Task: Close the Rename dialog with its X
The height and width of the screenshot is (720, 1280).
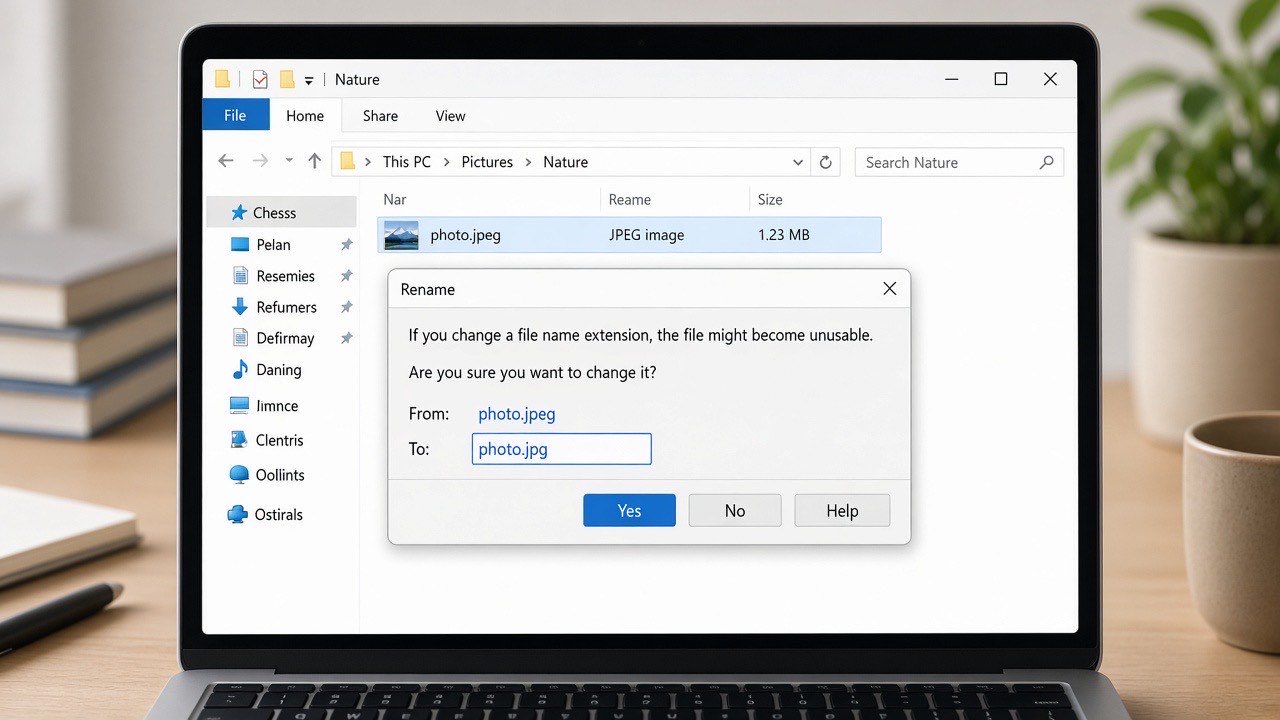Action: click(889, 289)
